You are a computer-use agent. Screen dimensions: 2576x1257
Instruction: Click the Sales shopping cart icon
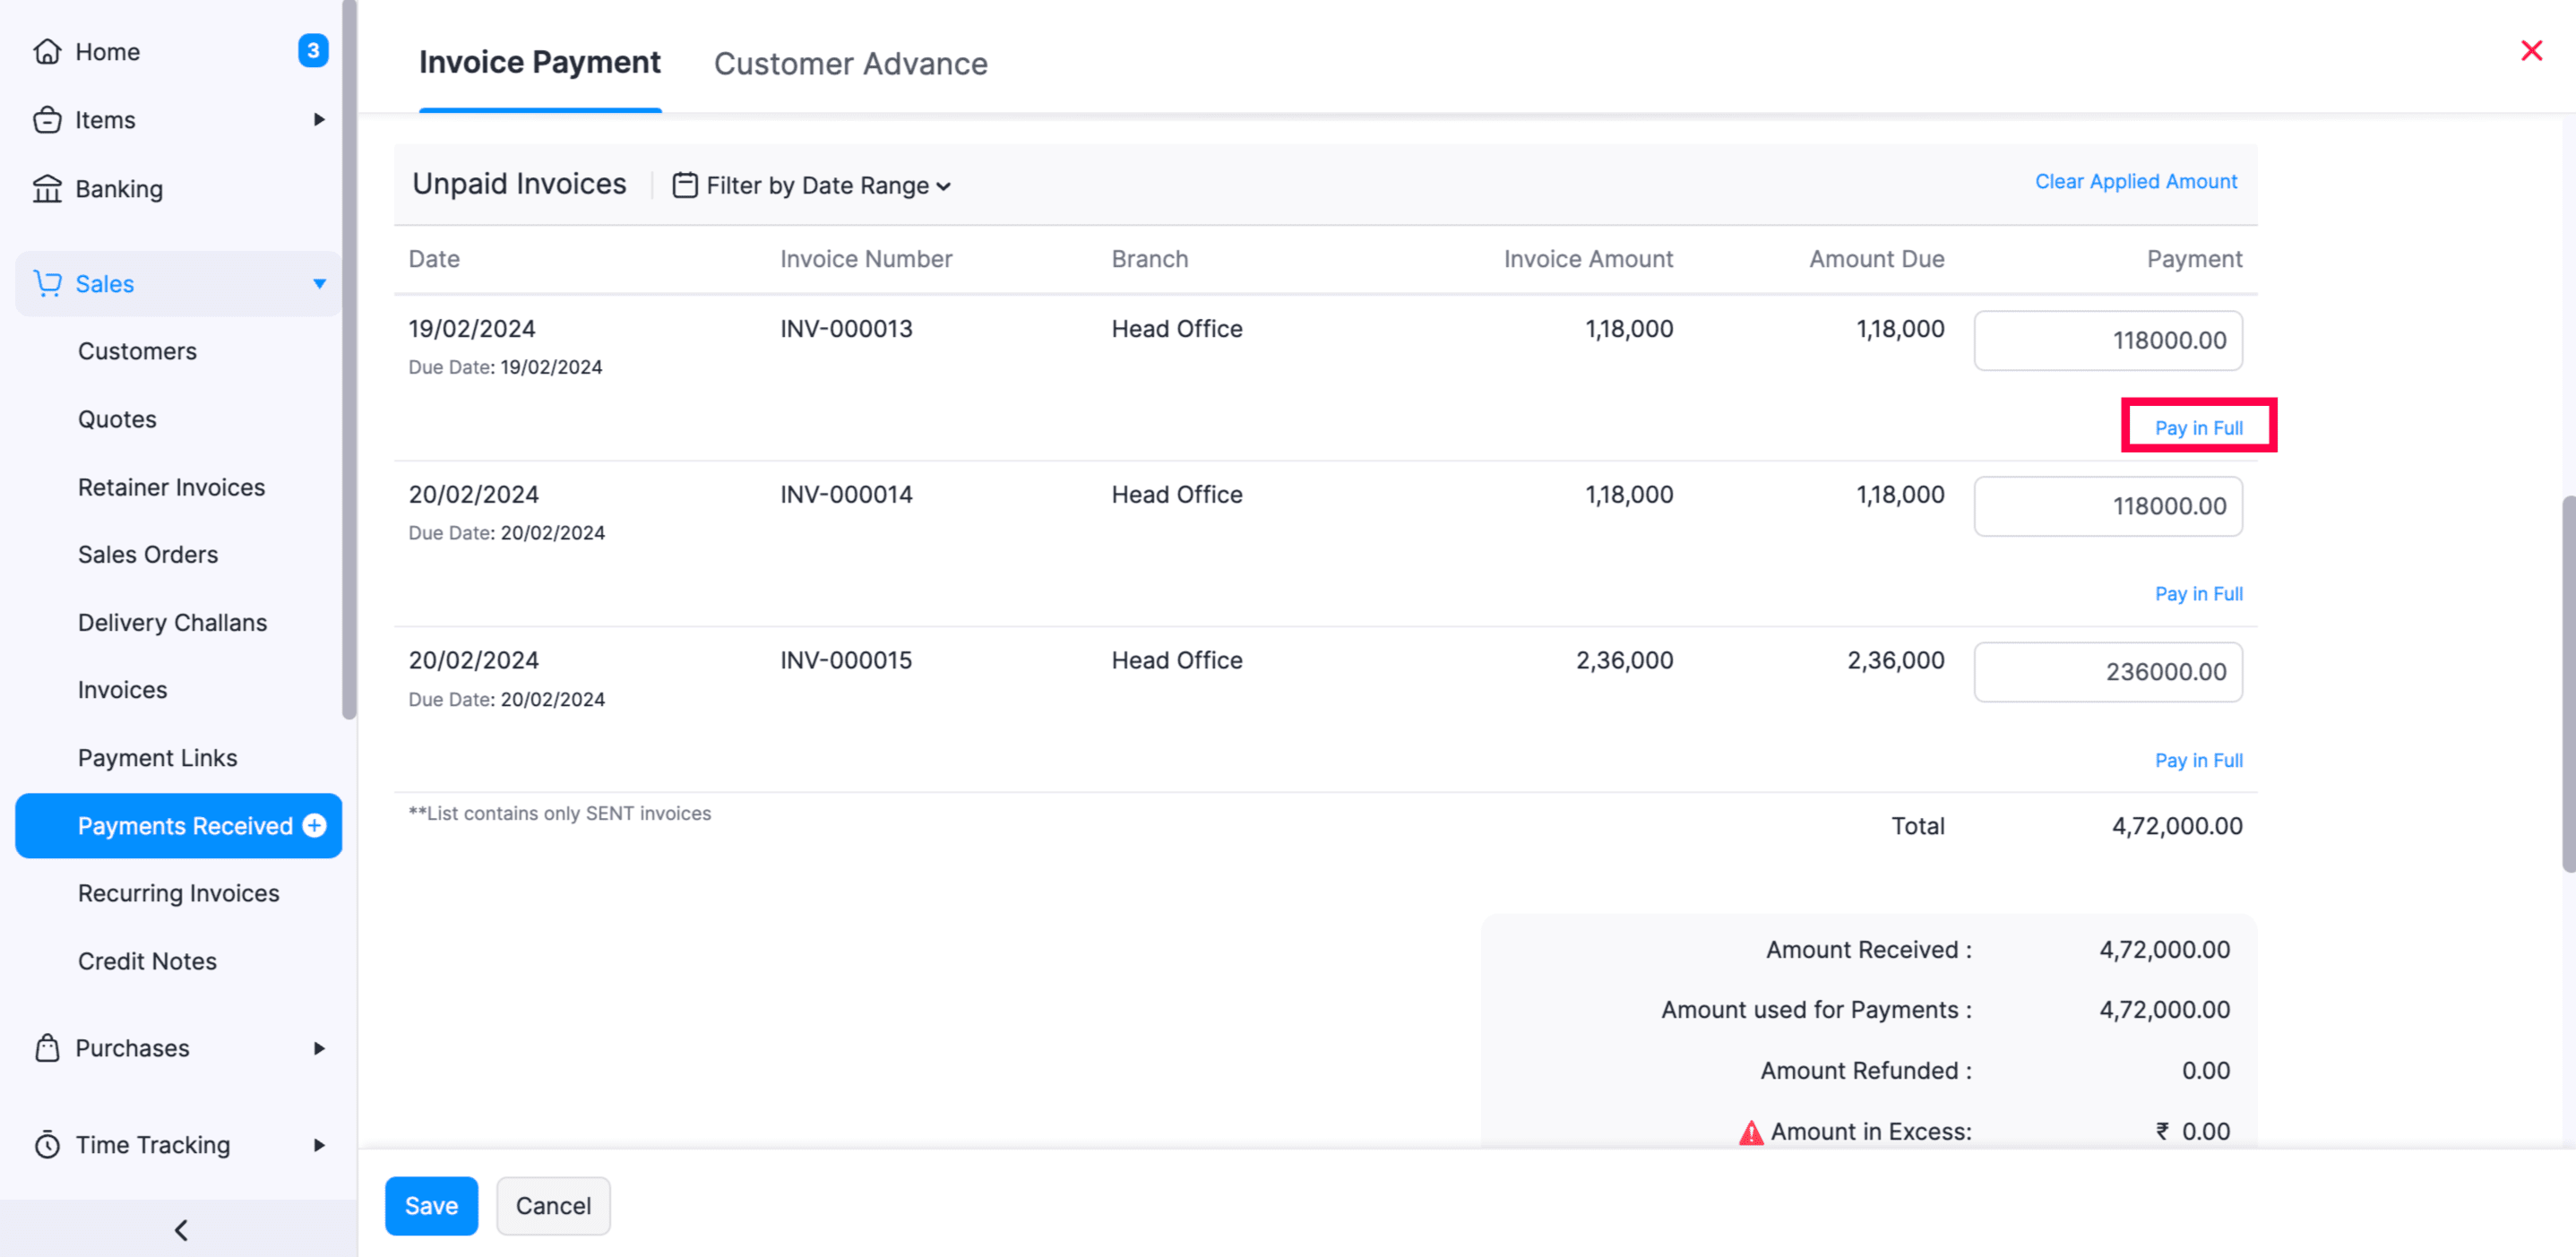[48, 283]
